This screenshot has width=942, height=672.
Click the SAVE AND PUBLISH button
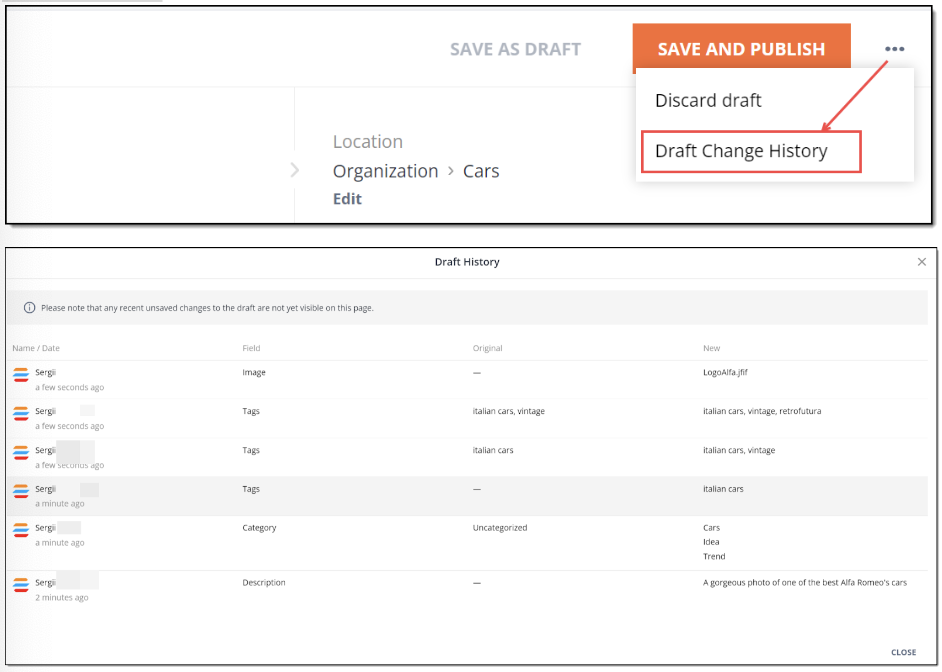740,48
